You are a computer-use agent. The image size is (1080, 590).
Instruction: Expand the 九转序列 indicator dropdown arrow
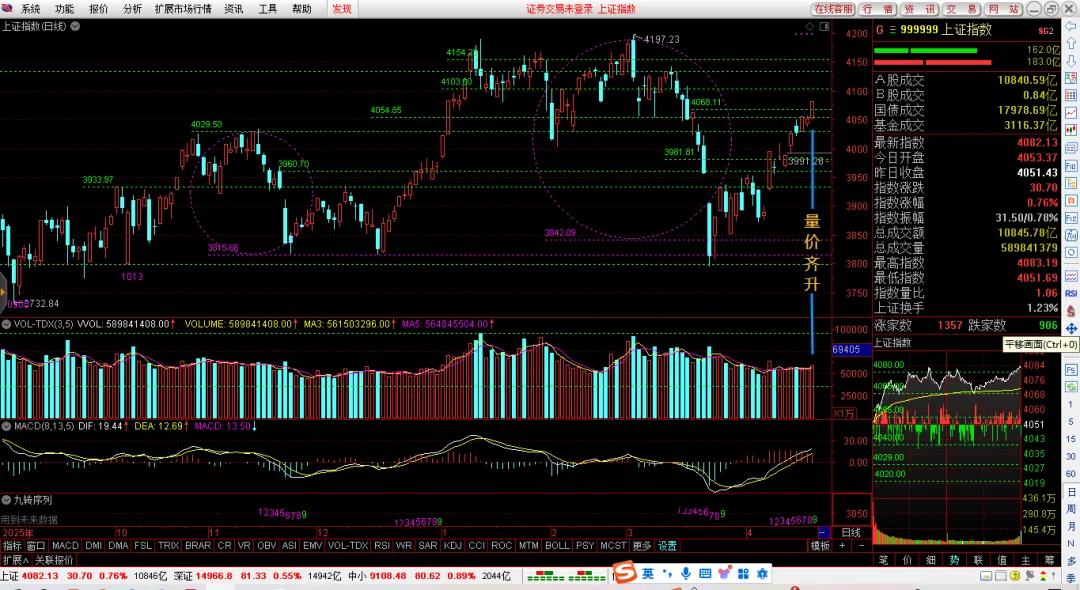(x=6, y=500)
